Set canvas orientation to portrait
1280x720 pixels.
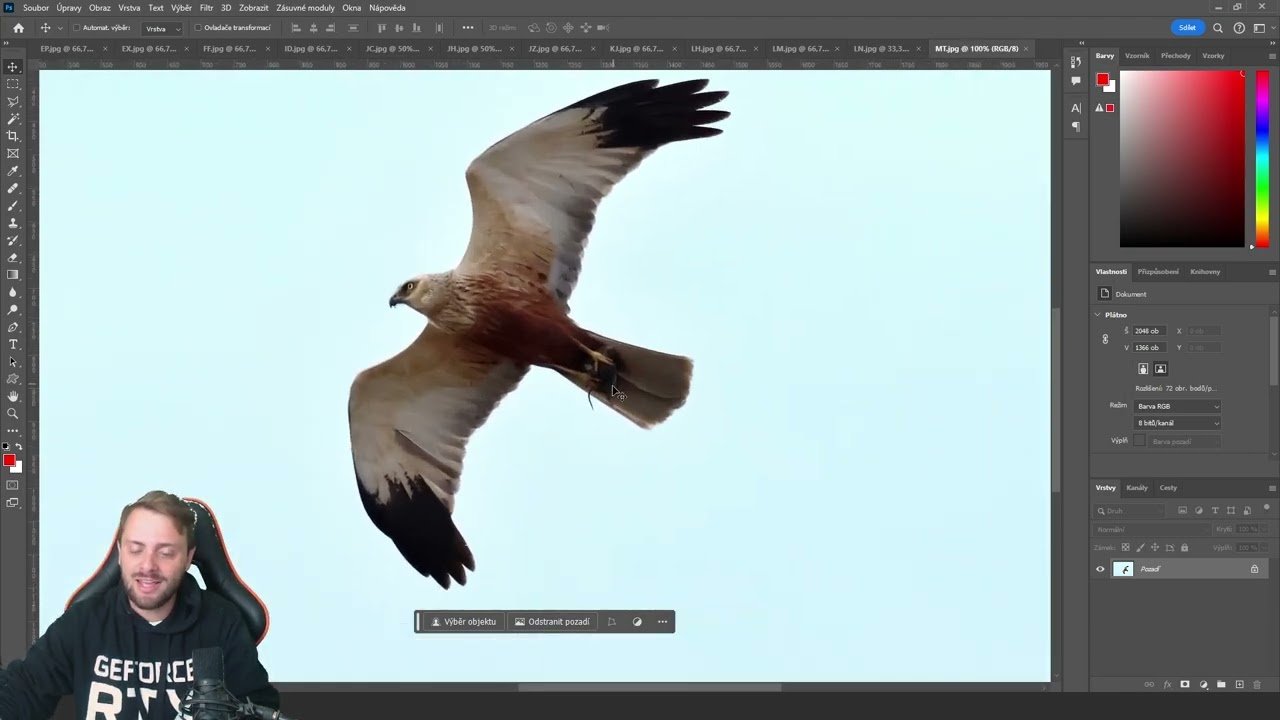click(1143, 369)
